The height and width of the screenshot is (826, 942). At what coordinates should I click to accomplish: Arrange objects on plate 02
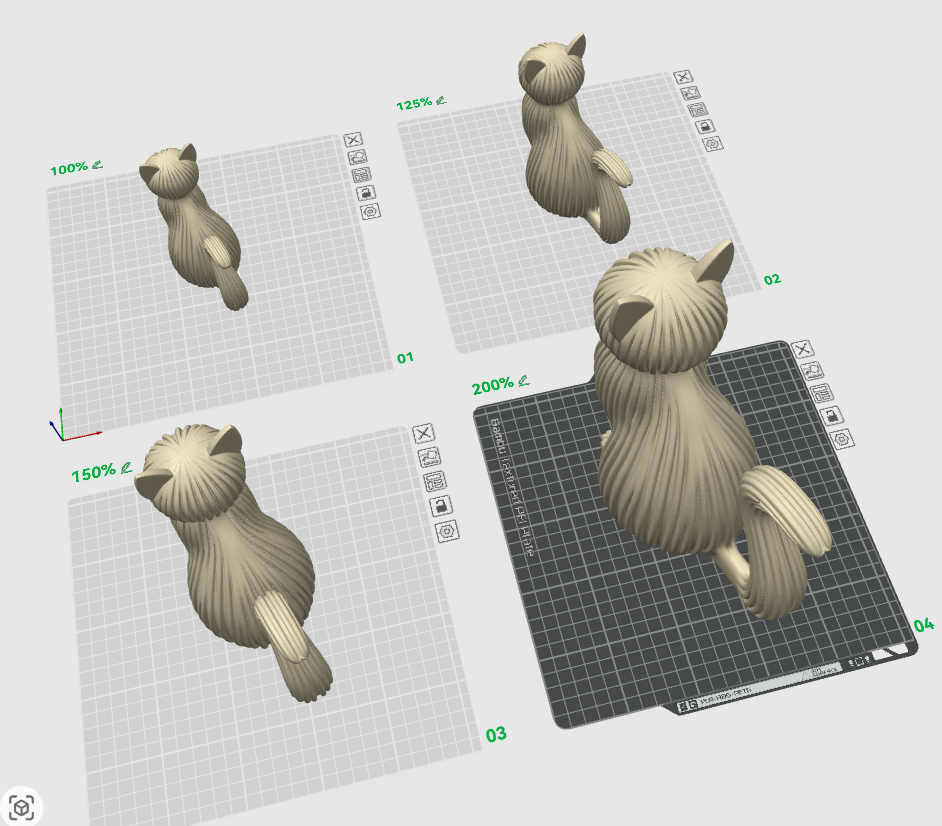point(698,110)
